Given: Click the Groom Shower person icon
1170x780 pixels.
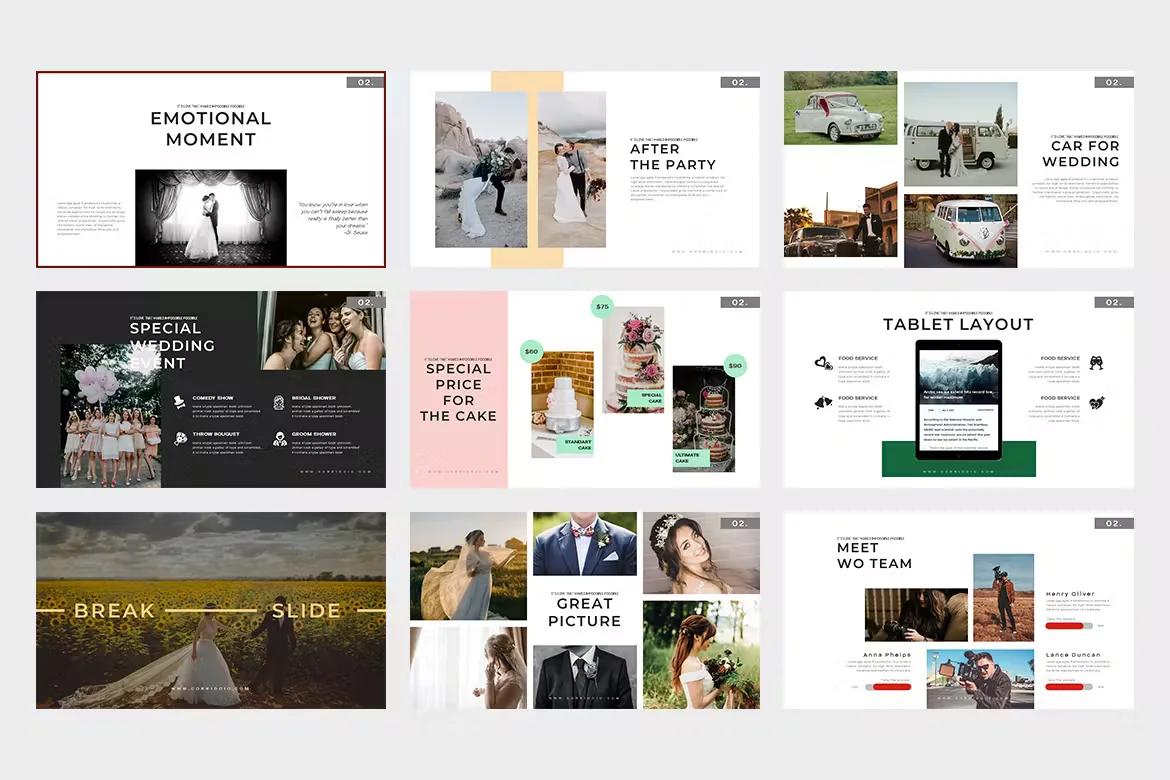Looking at the screenshot, I should (280, 439).
